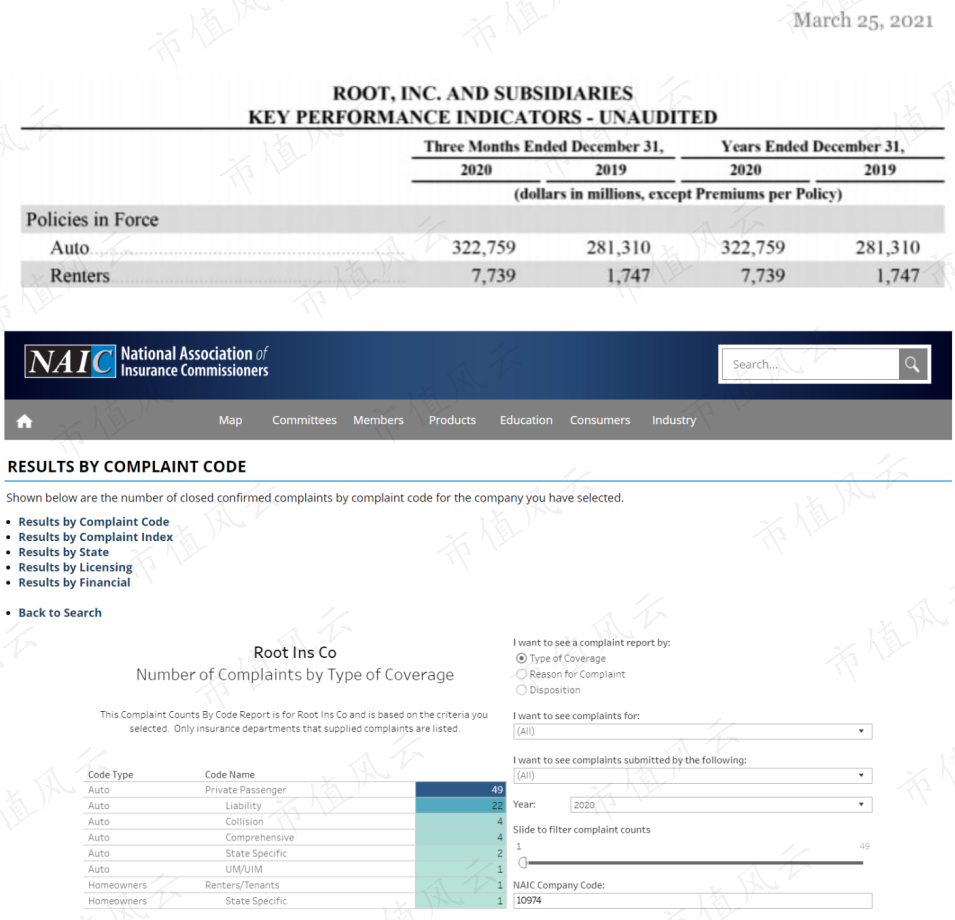Viewport: 955px width, 920px height.
Task: Click the Root Ins Co report title
Action: tap(295, 652)
